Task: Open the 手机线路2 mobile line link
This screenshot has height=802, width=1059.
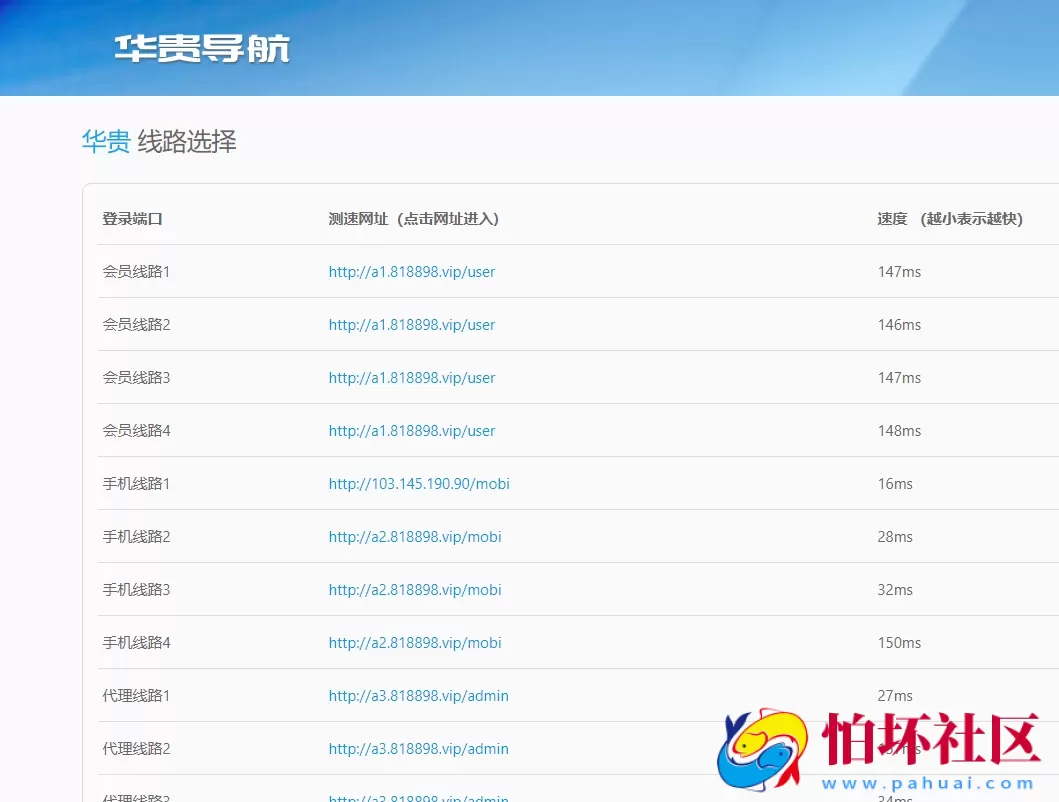Action: [x=415, y=537]
